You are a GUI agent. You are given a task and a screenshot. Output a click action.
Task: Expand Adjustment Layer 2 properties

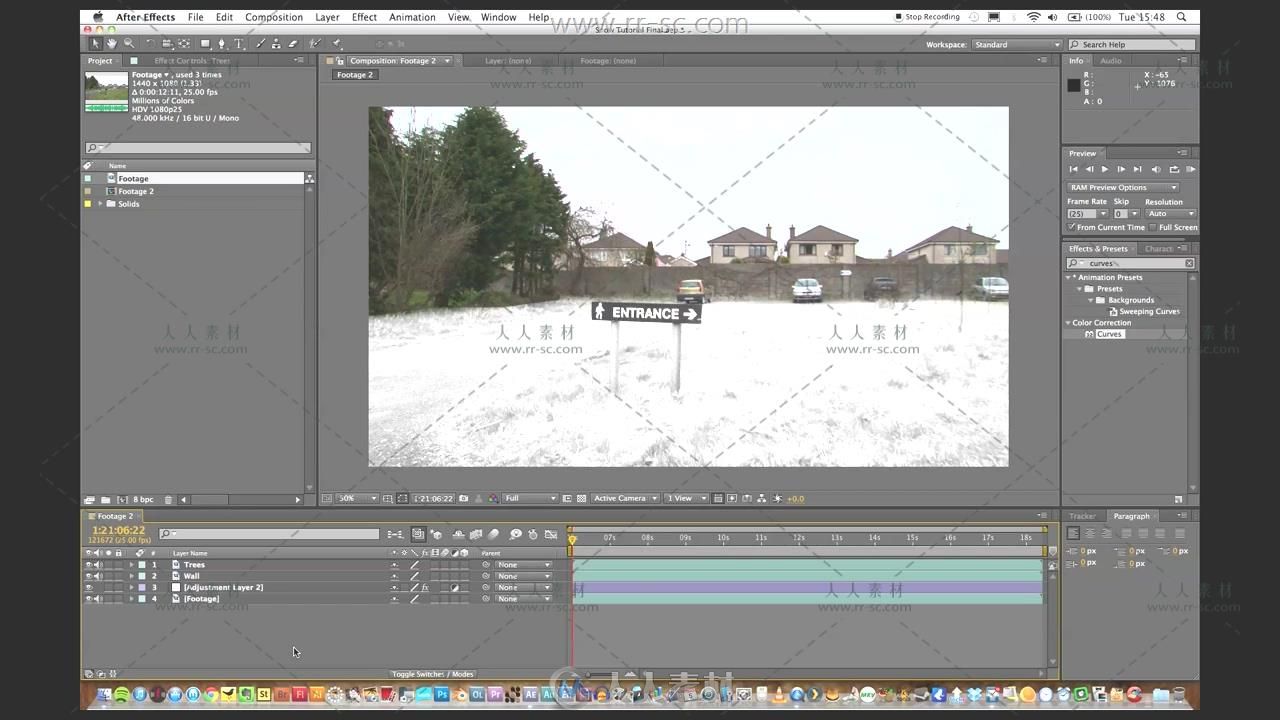(131, 588)
